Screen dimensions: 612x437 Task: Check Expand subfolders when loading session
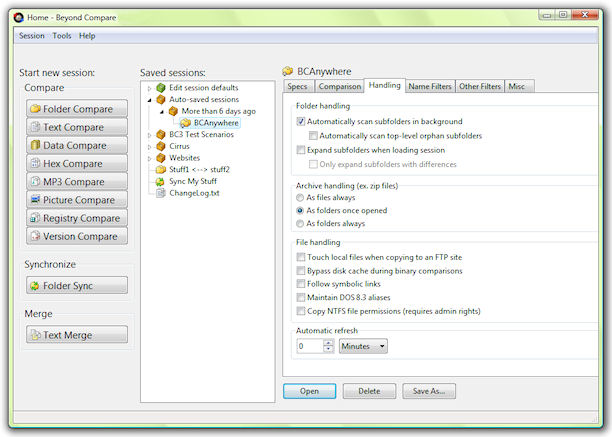[301, 150]
